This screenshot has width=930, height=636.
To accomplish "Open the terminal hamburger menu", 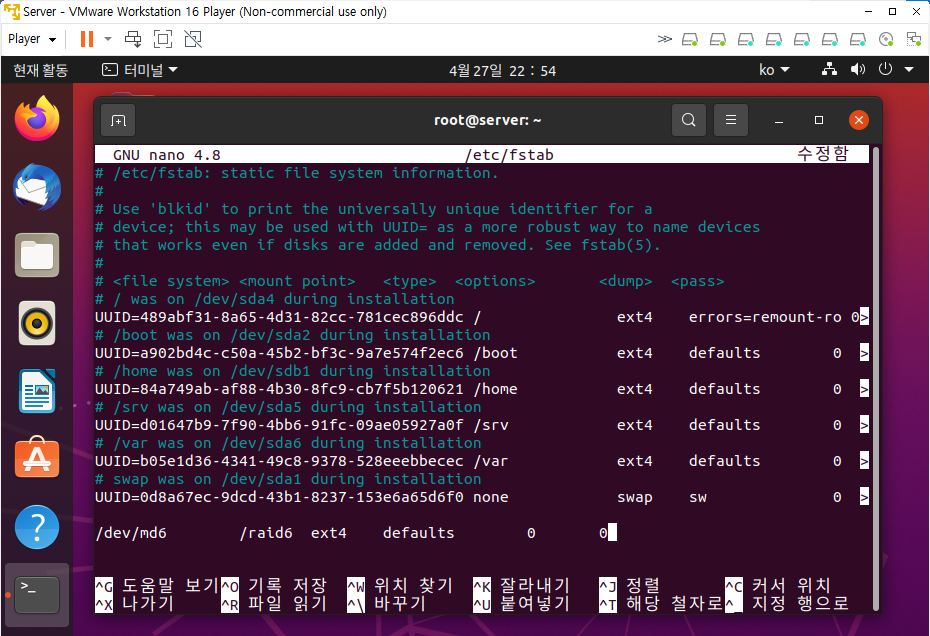I will (x=731, y=120).
